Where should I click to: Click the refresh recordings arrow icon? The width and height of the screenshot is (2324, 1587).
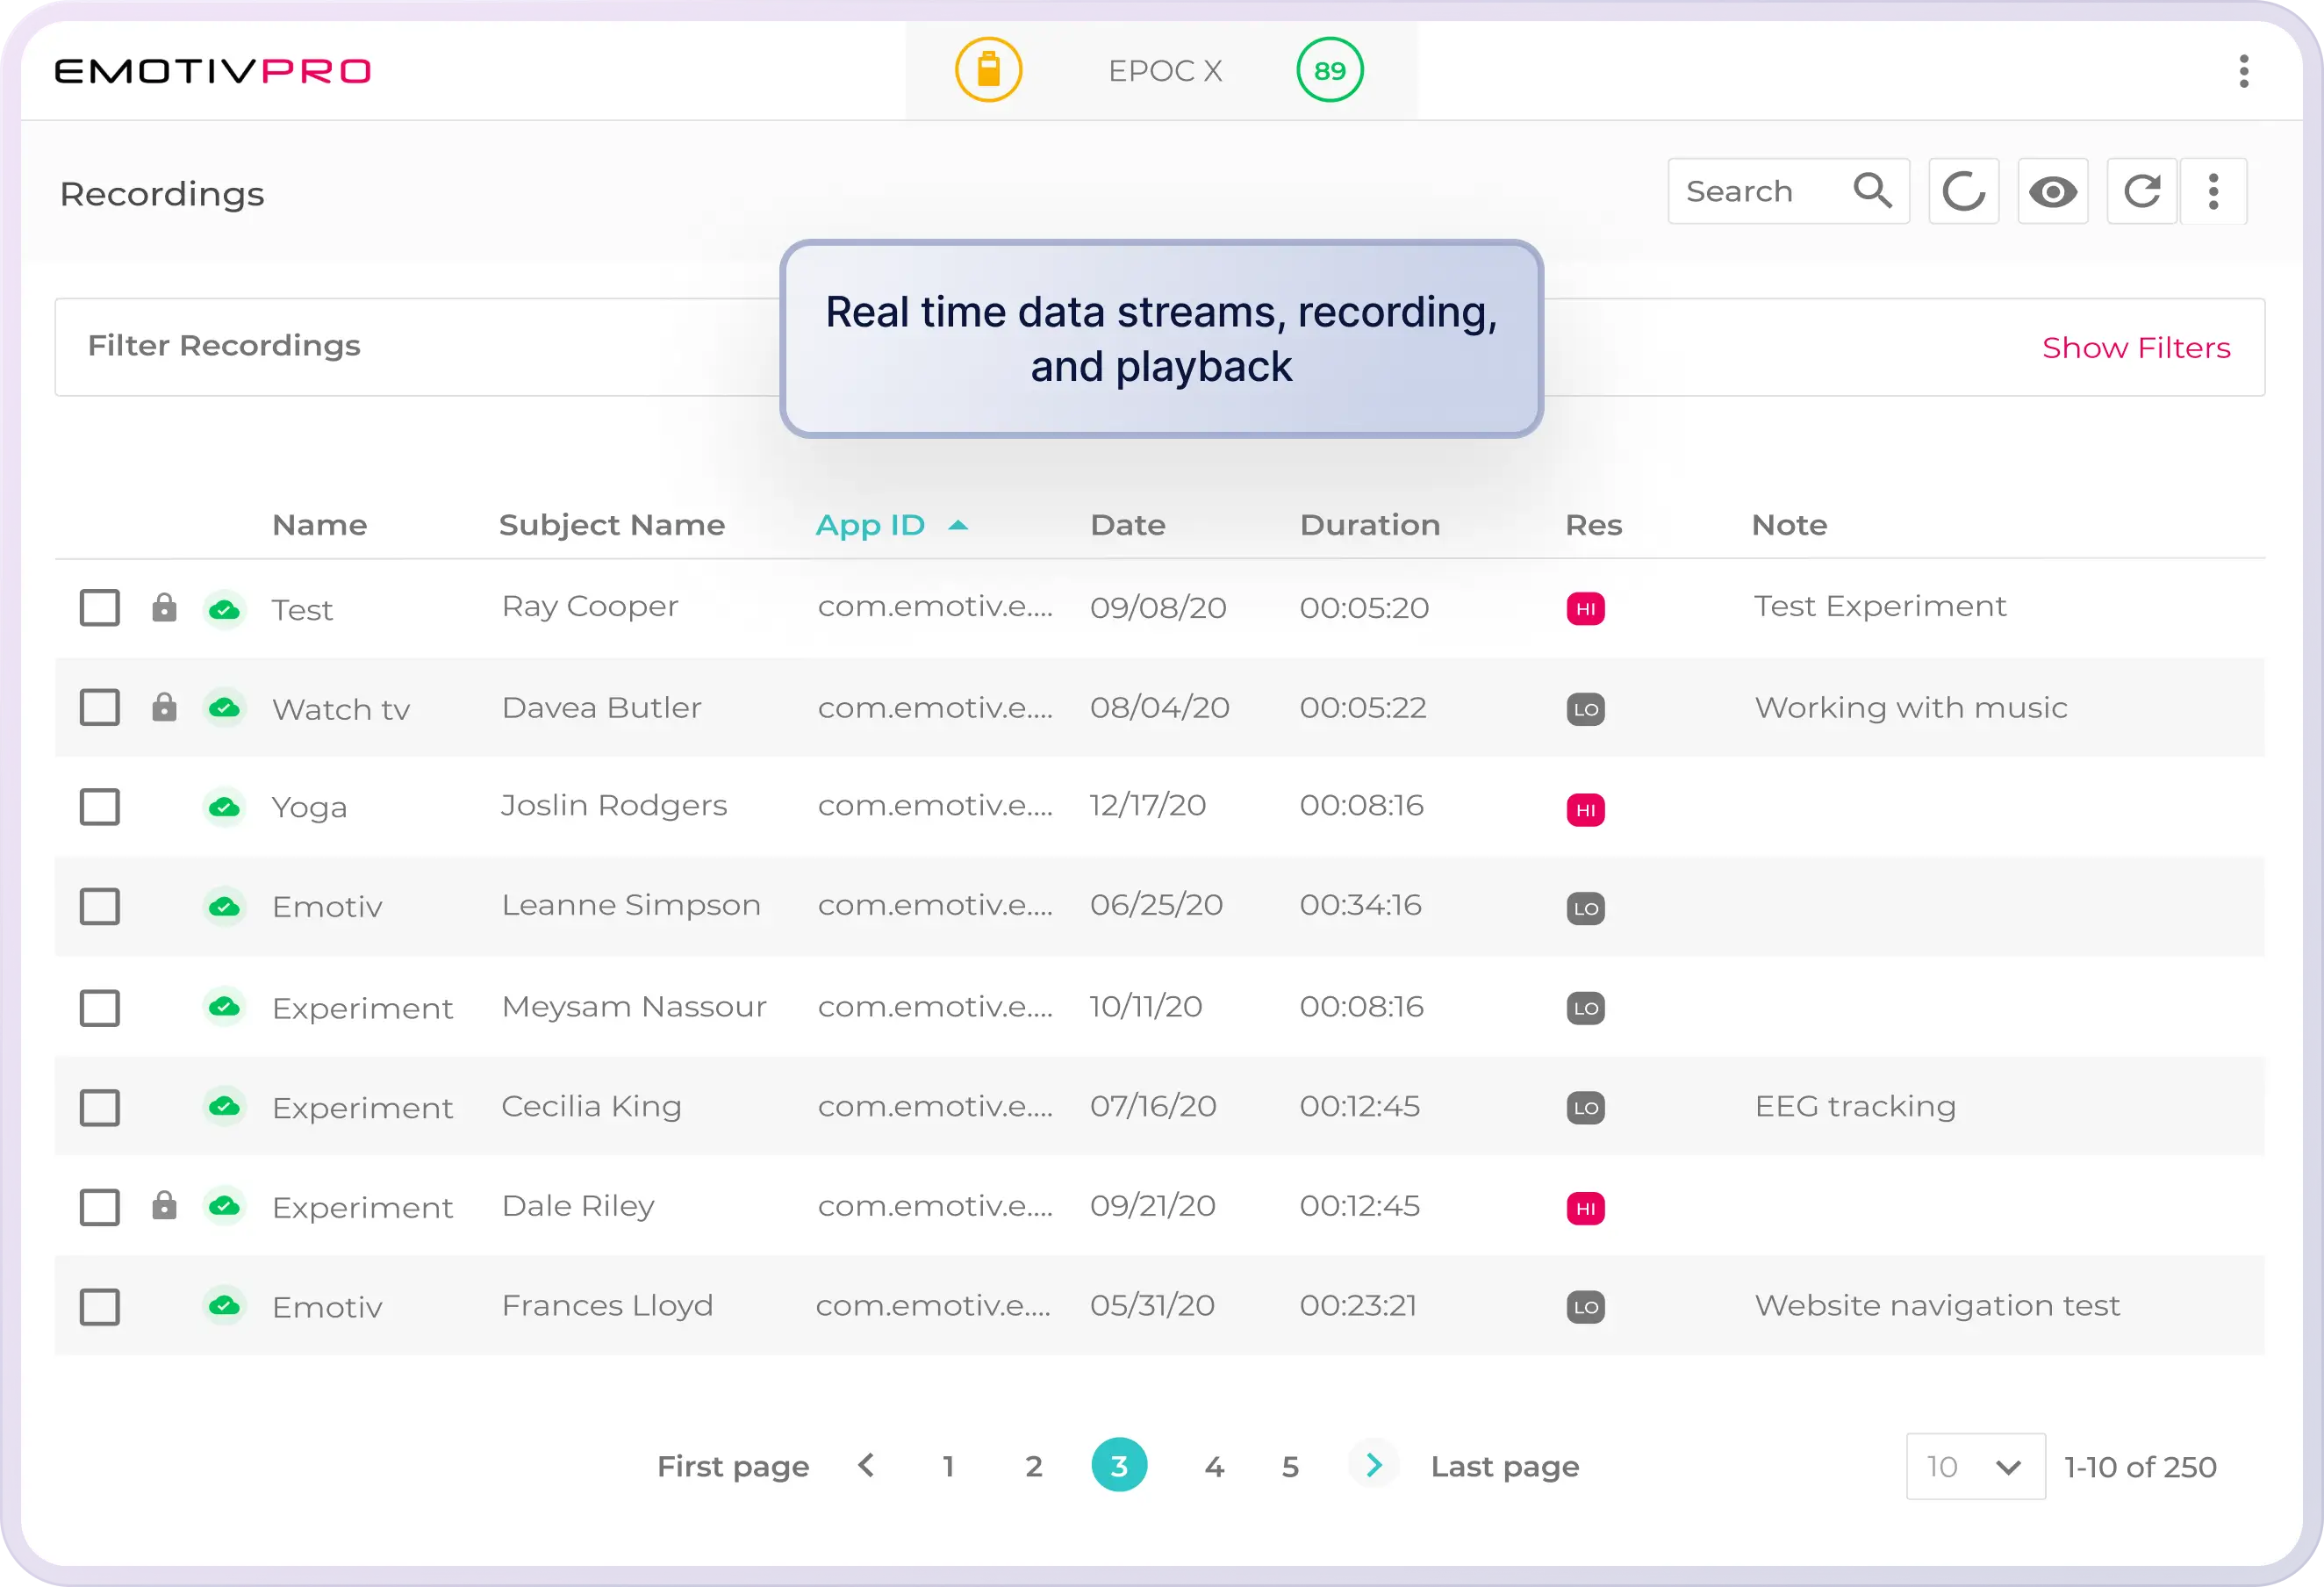pos(2141,191)
